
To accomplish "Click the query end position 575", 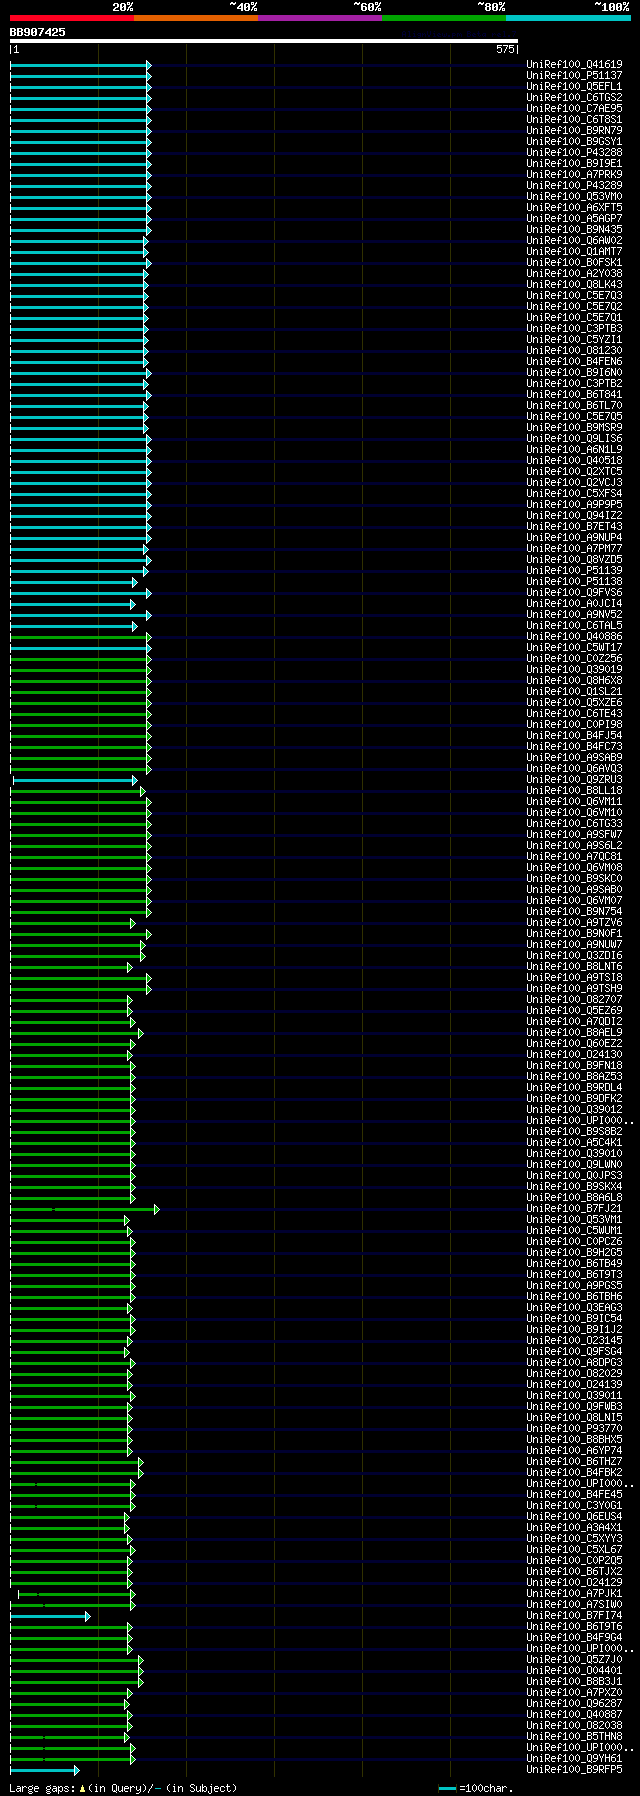I will (x=505, y=49).
